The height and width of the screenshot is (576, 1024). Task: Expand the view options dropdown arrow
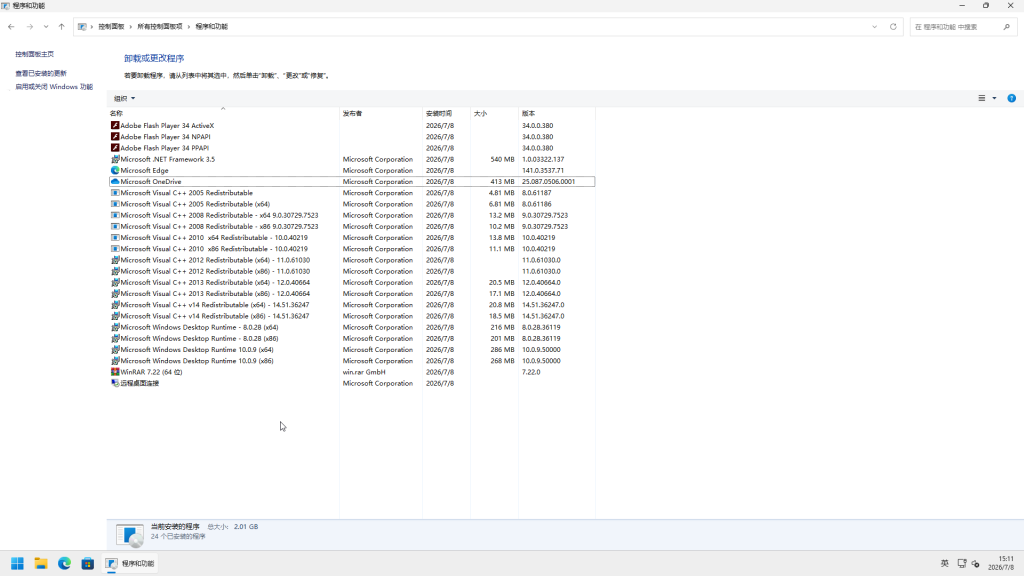click(995, 99)
